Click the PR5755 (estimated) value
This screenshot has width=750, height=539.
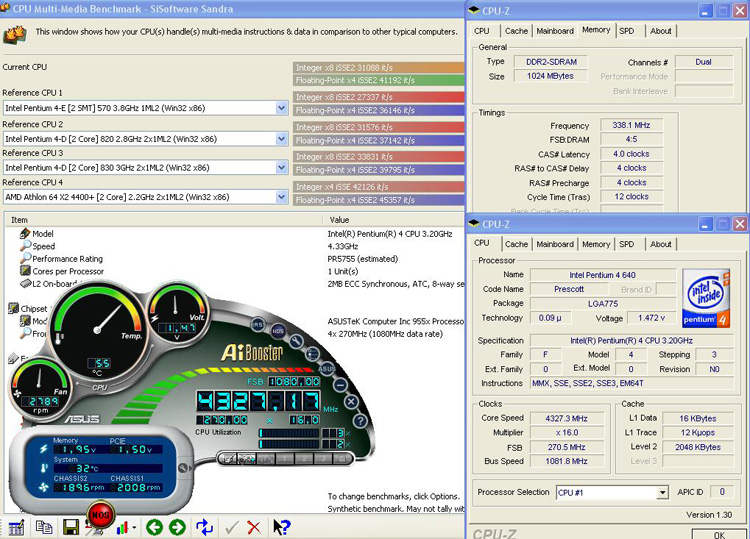click(363, 259)
